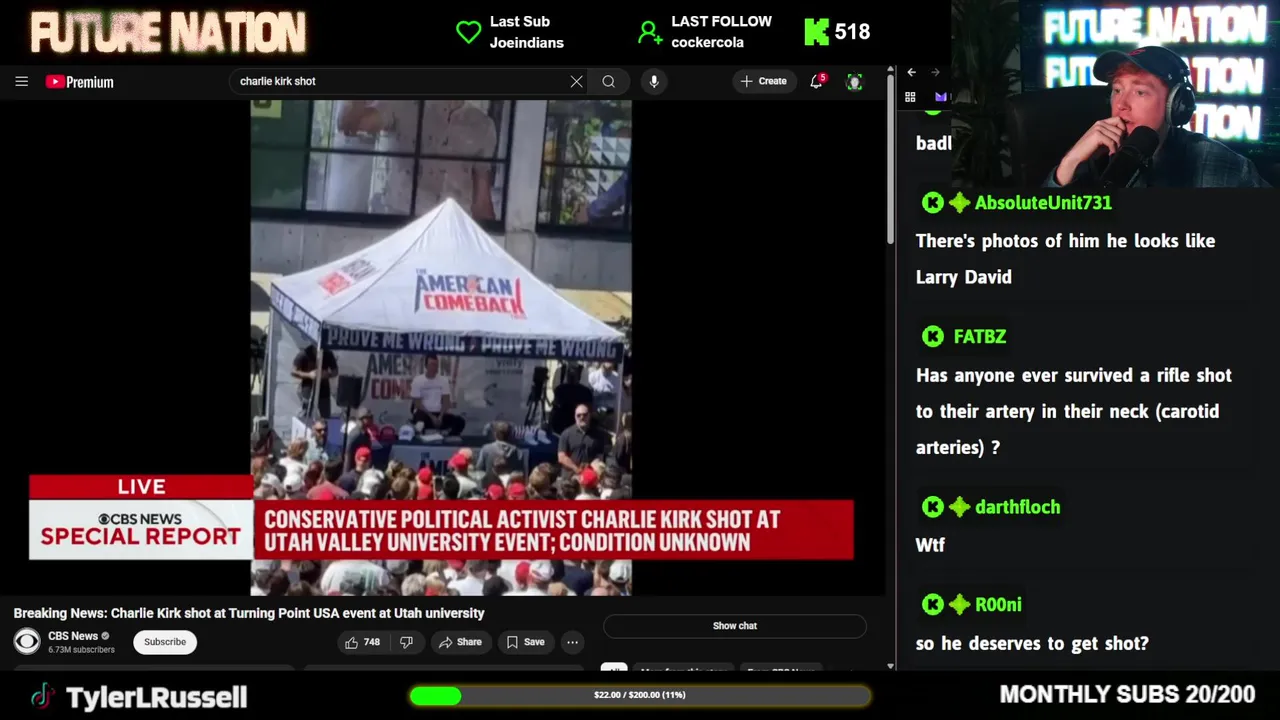This screenshot has width=1280, height=720.
Task: Open chat user AbsoluteUnit731's name
Action: pos(1043,203)
